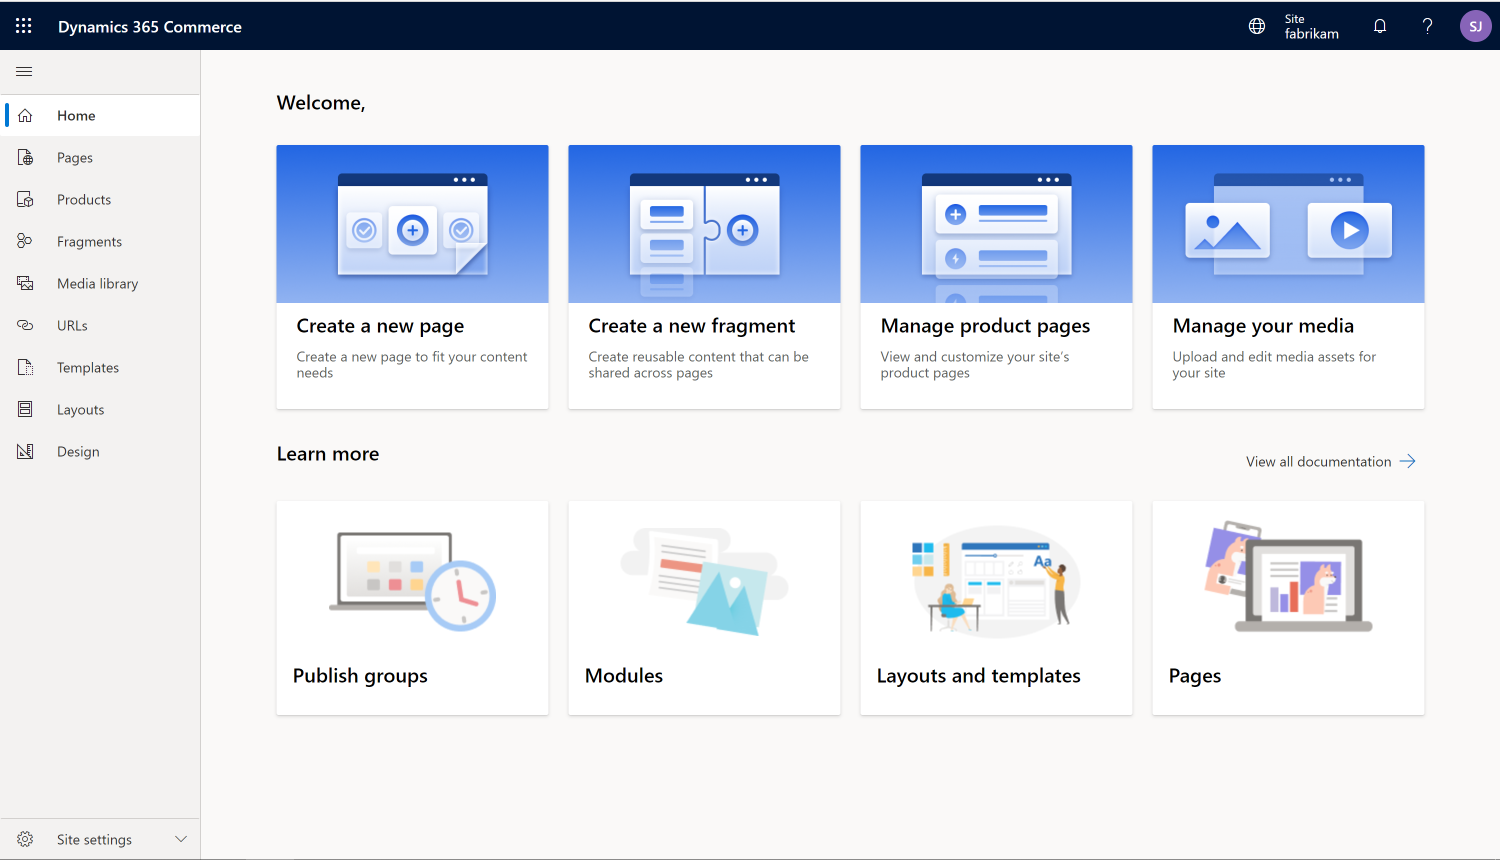Collapse the sidebar with the hamburger icon
Screen dimensions: 1500x860
24,71
